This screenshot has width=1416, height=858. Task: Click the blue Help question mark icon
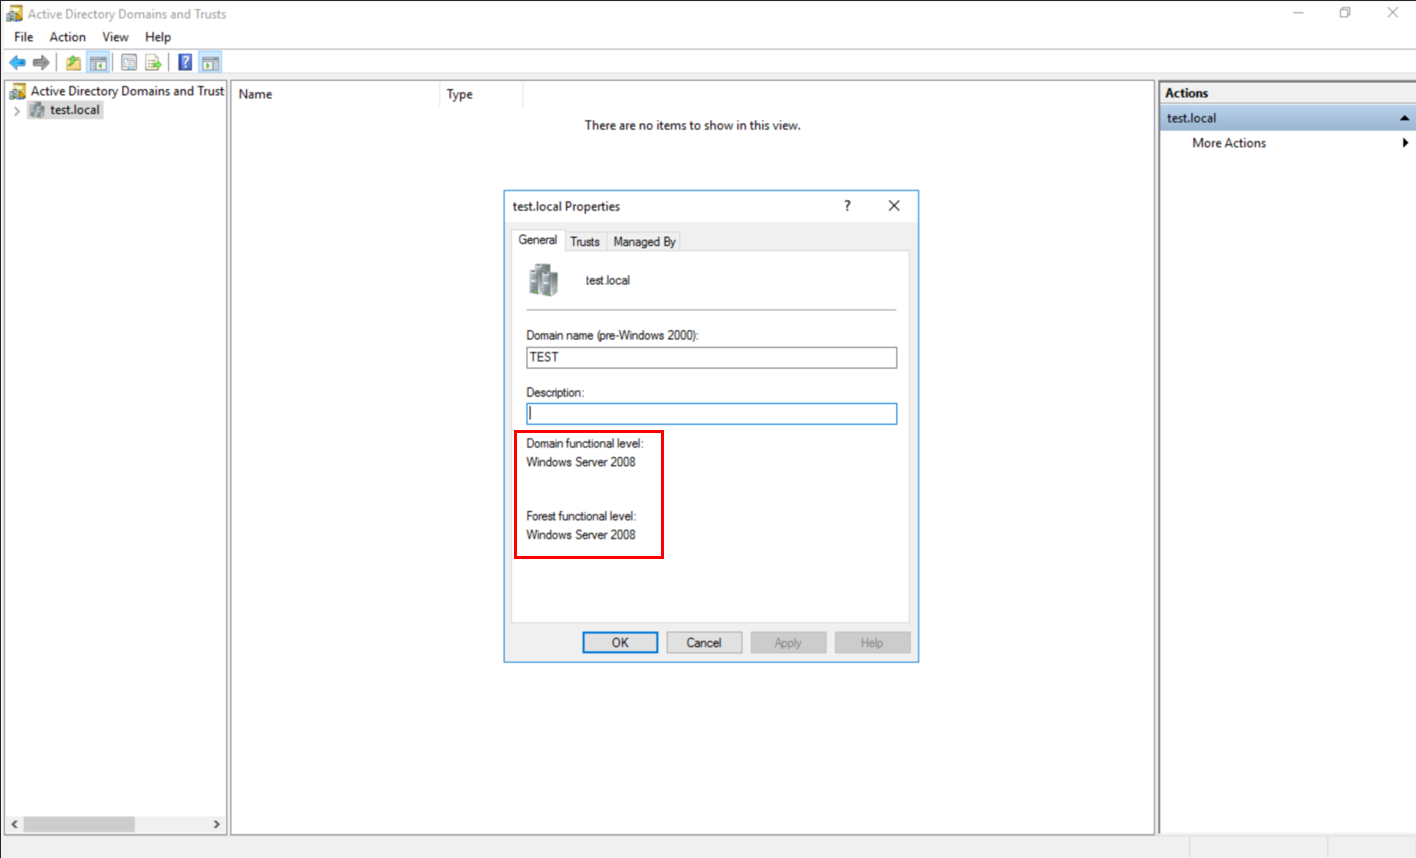185,63
